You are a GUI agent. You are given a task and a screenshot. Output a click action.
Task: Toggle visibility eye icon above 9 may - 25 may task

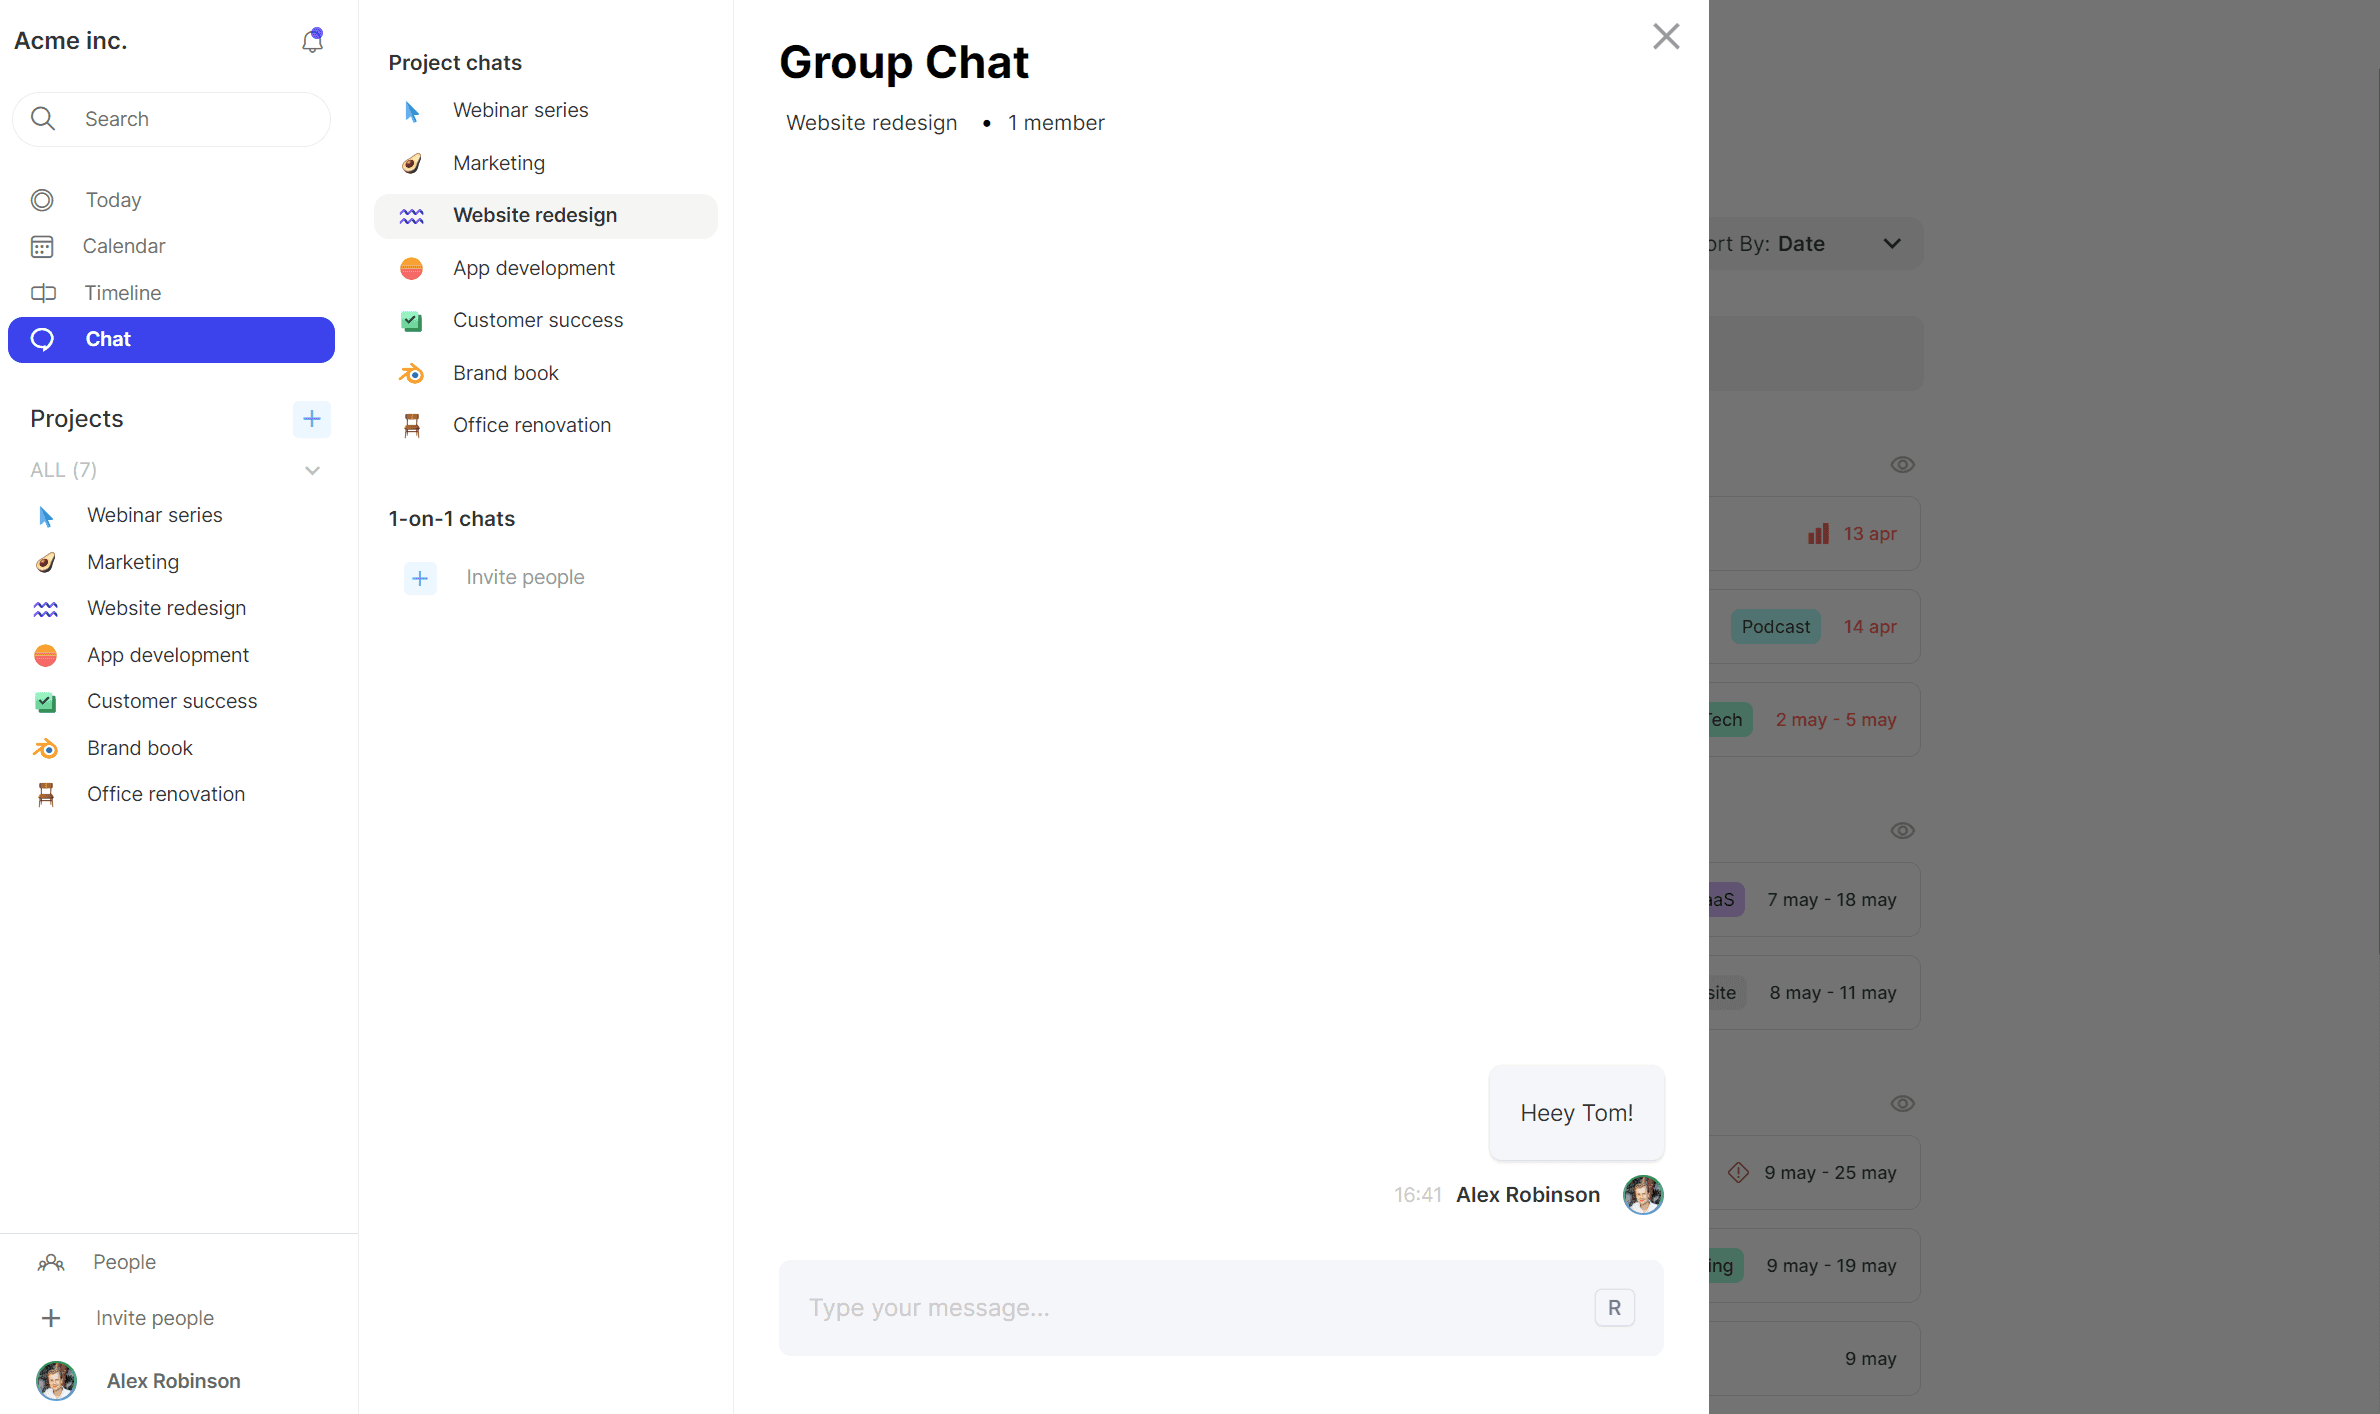click(1902, 1104)
